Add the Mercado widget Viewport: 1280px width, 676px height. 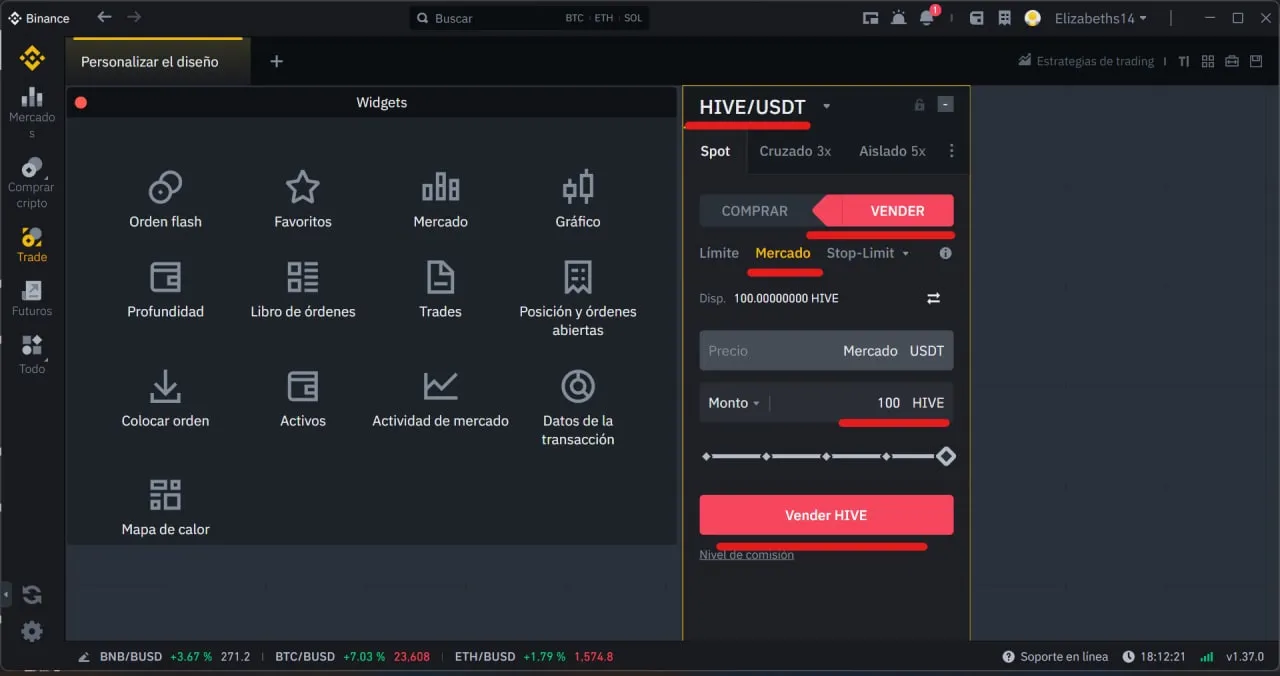pos(441,200)
